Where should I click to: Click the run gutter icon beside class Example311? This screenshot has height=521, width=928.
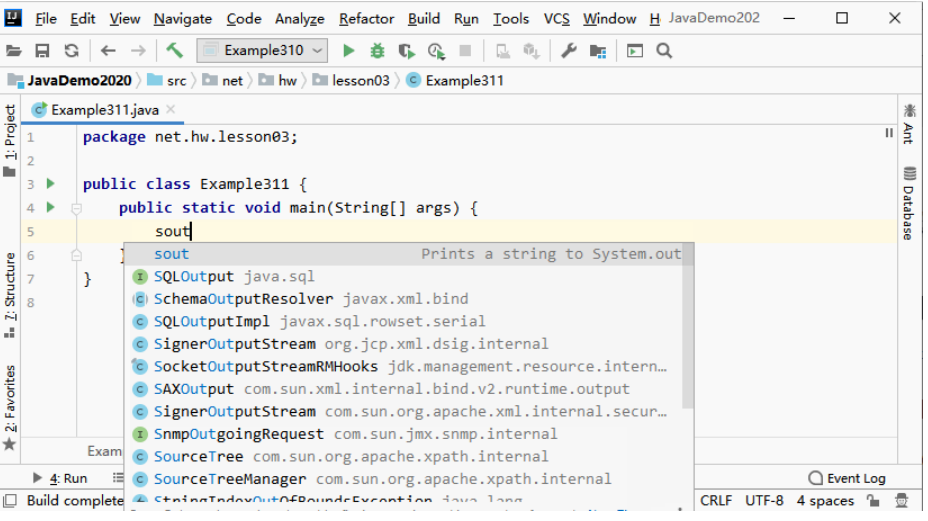pyautogui.click(x=51, y=184)
